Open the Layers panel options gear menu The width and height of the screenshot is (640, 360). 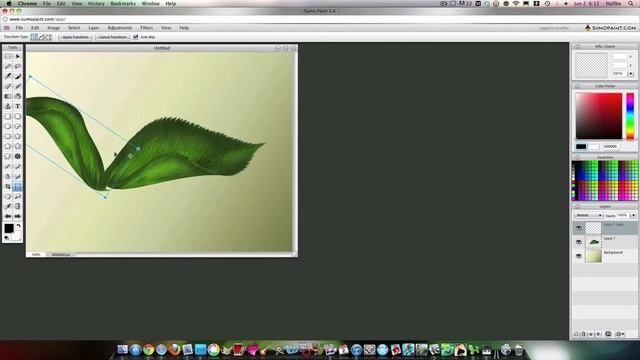(x=619, y=334)
